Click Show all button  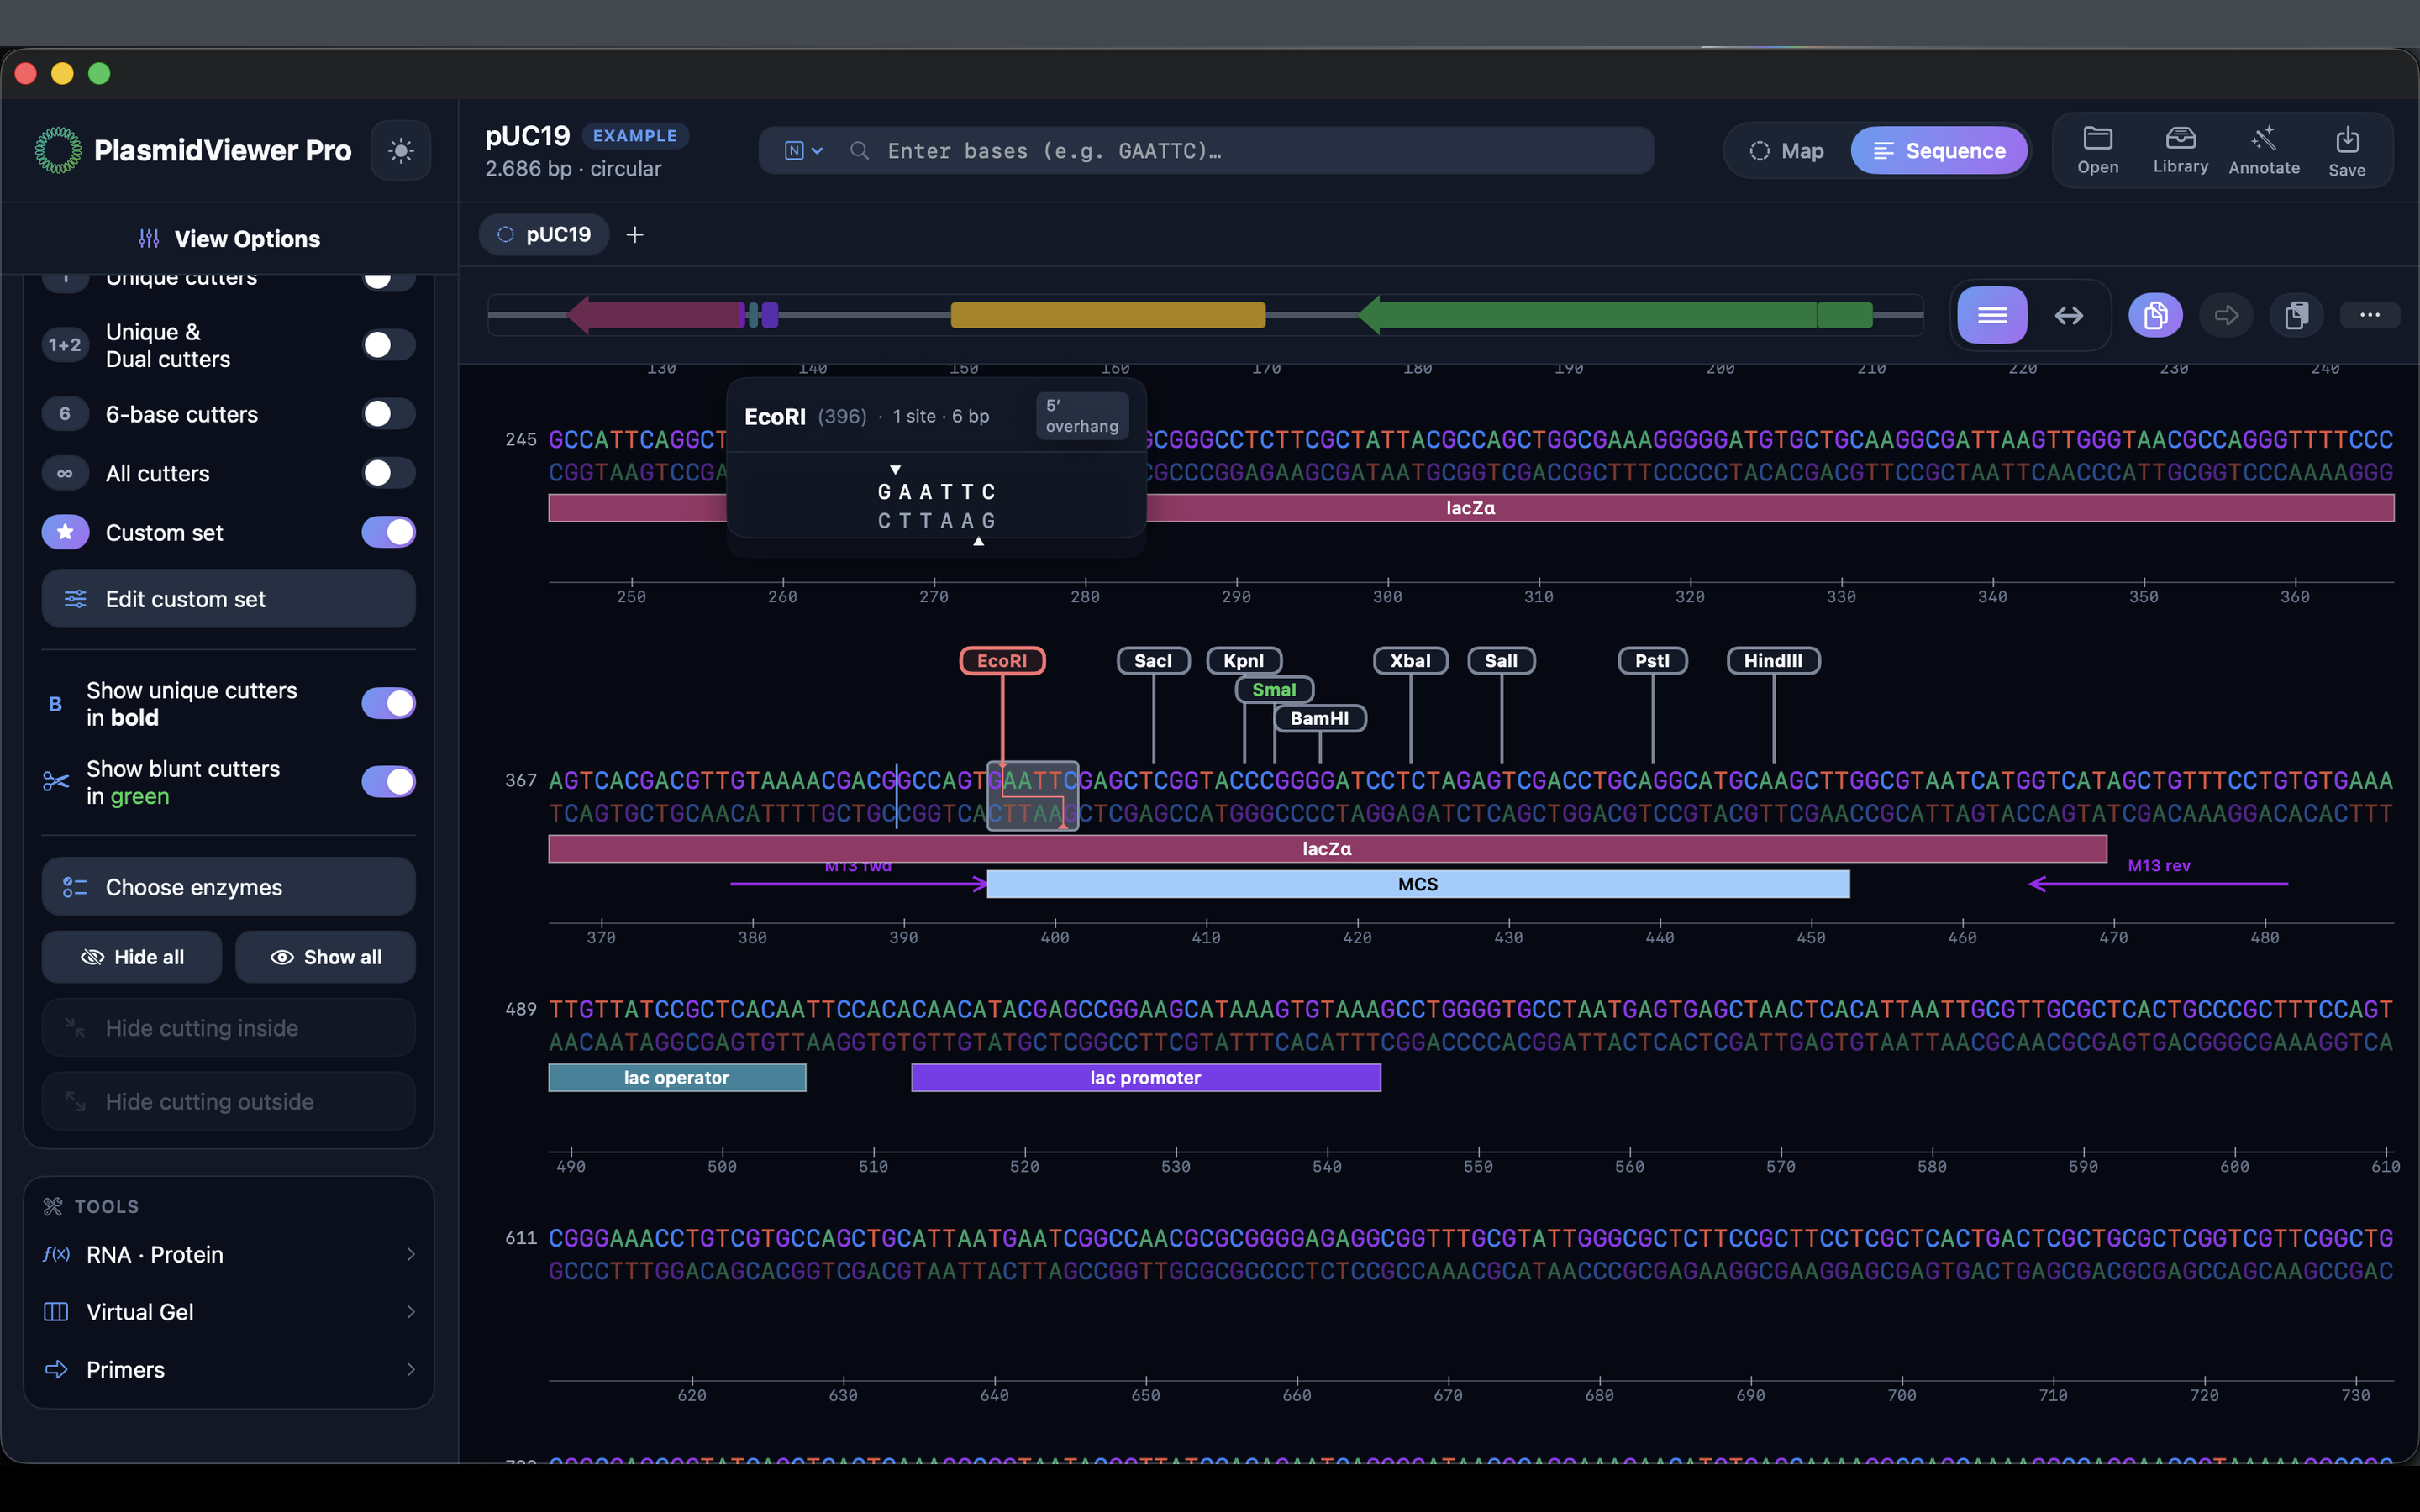[325, 957]
